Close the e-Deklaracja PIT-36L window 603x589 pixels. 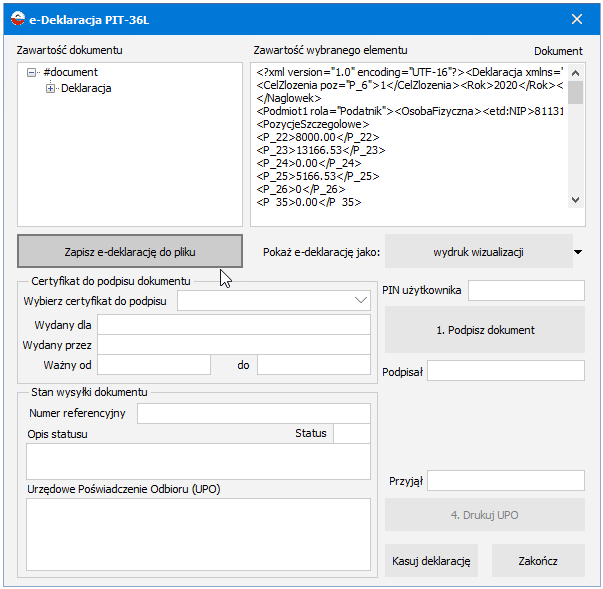tap(576, 19)
